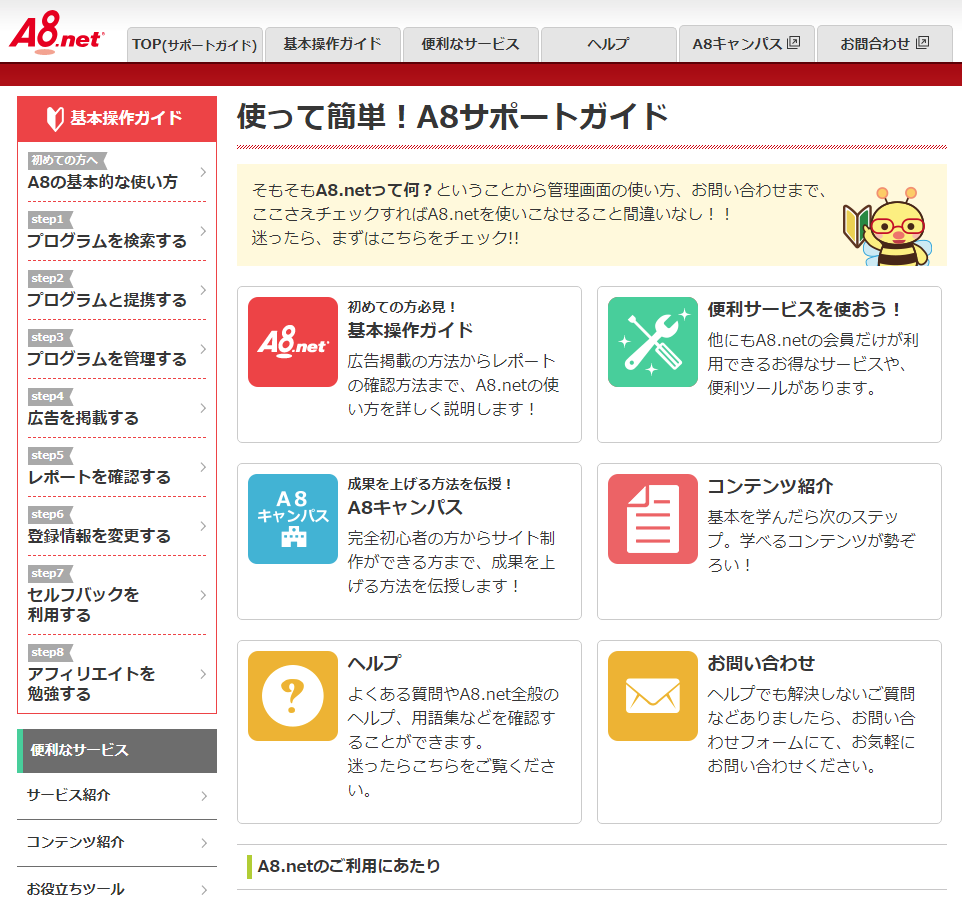Image resolution: width=962 pixels, height=903 pixels.
Task: Click the step1 badge label
Action: coord(50,220)
